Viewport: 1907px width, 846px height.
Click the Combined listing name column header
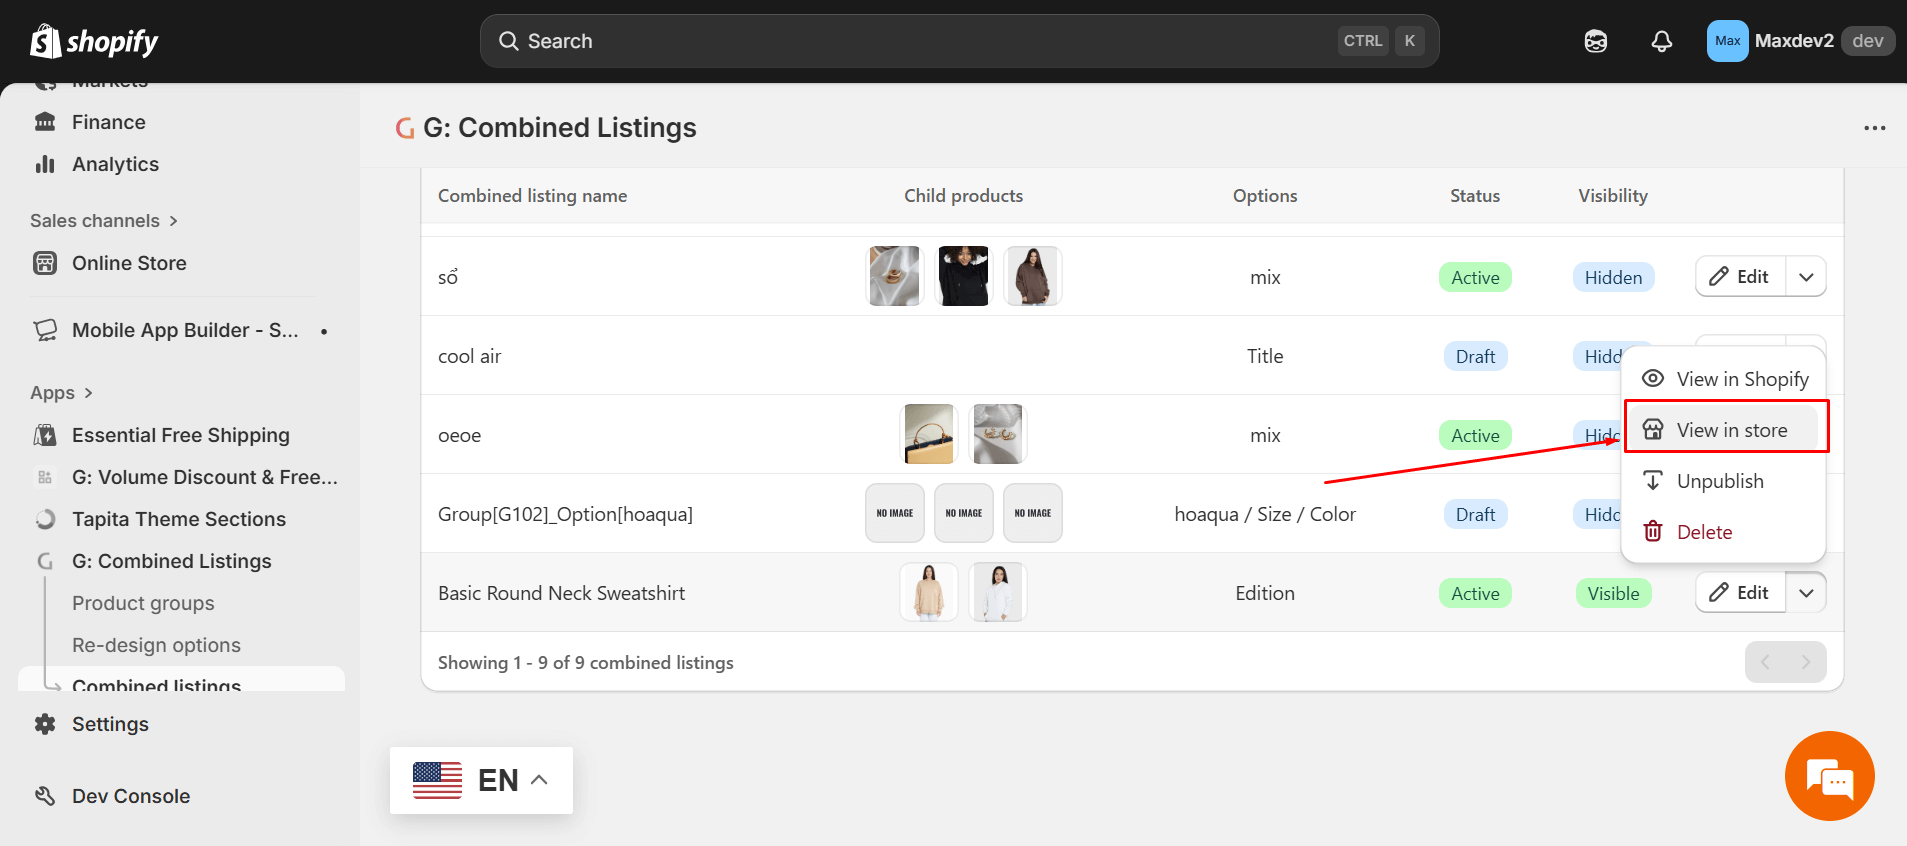(532, 196)
